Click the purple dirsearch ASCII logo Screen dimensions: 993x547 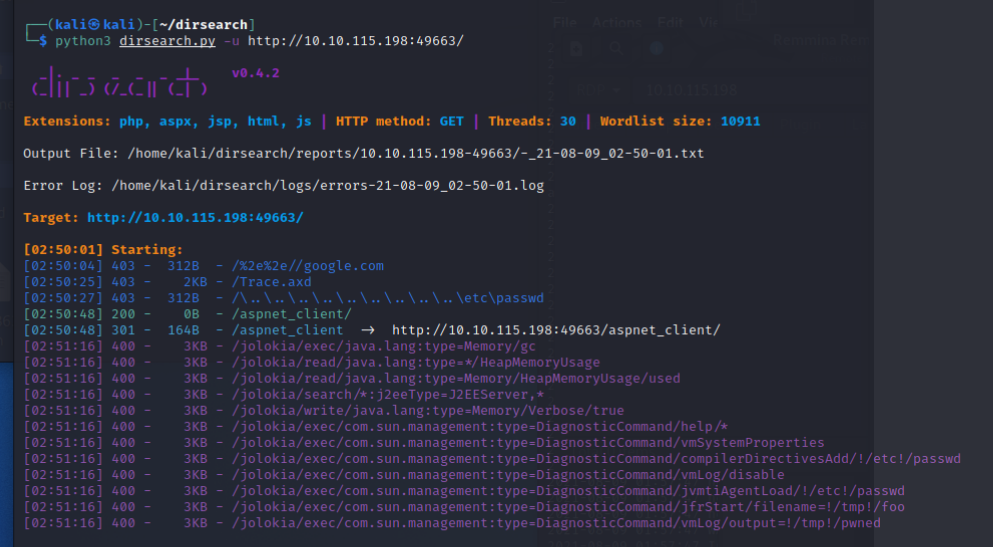point(119,82)
